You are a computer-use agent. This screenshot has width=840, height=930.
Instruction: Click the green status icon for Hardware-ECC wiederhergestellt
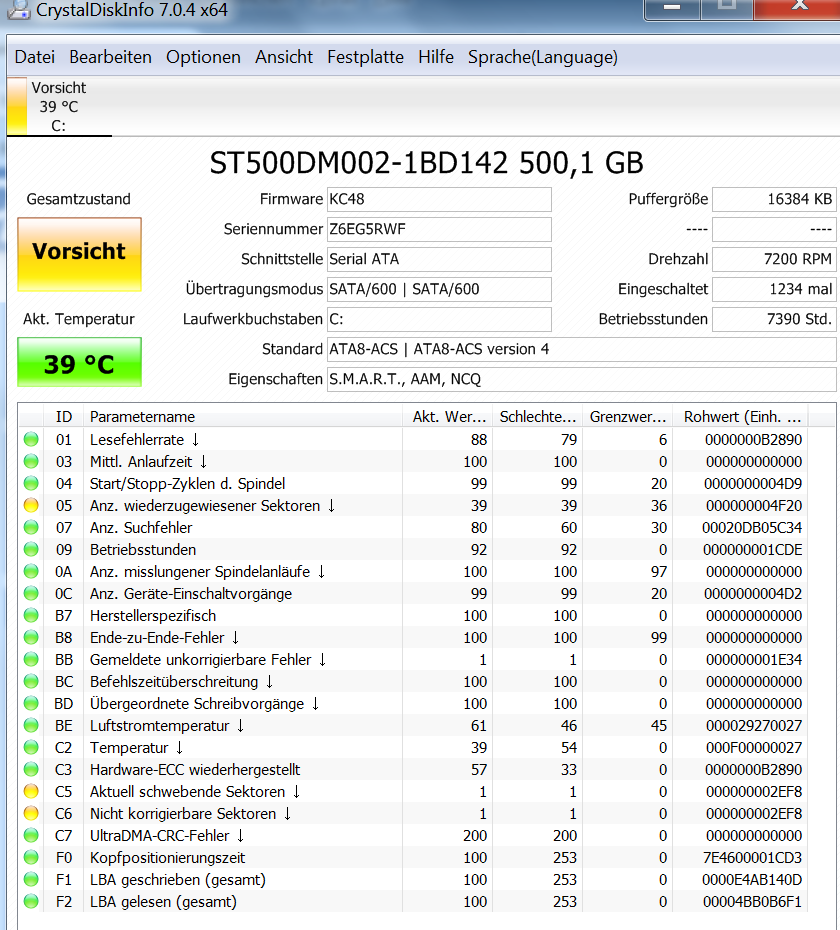31,769
